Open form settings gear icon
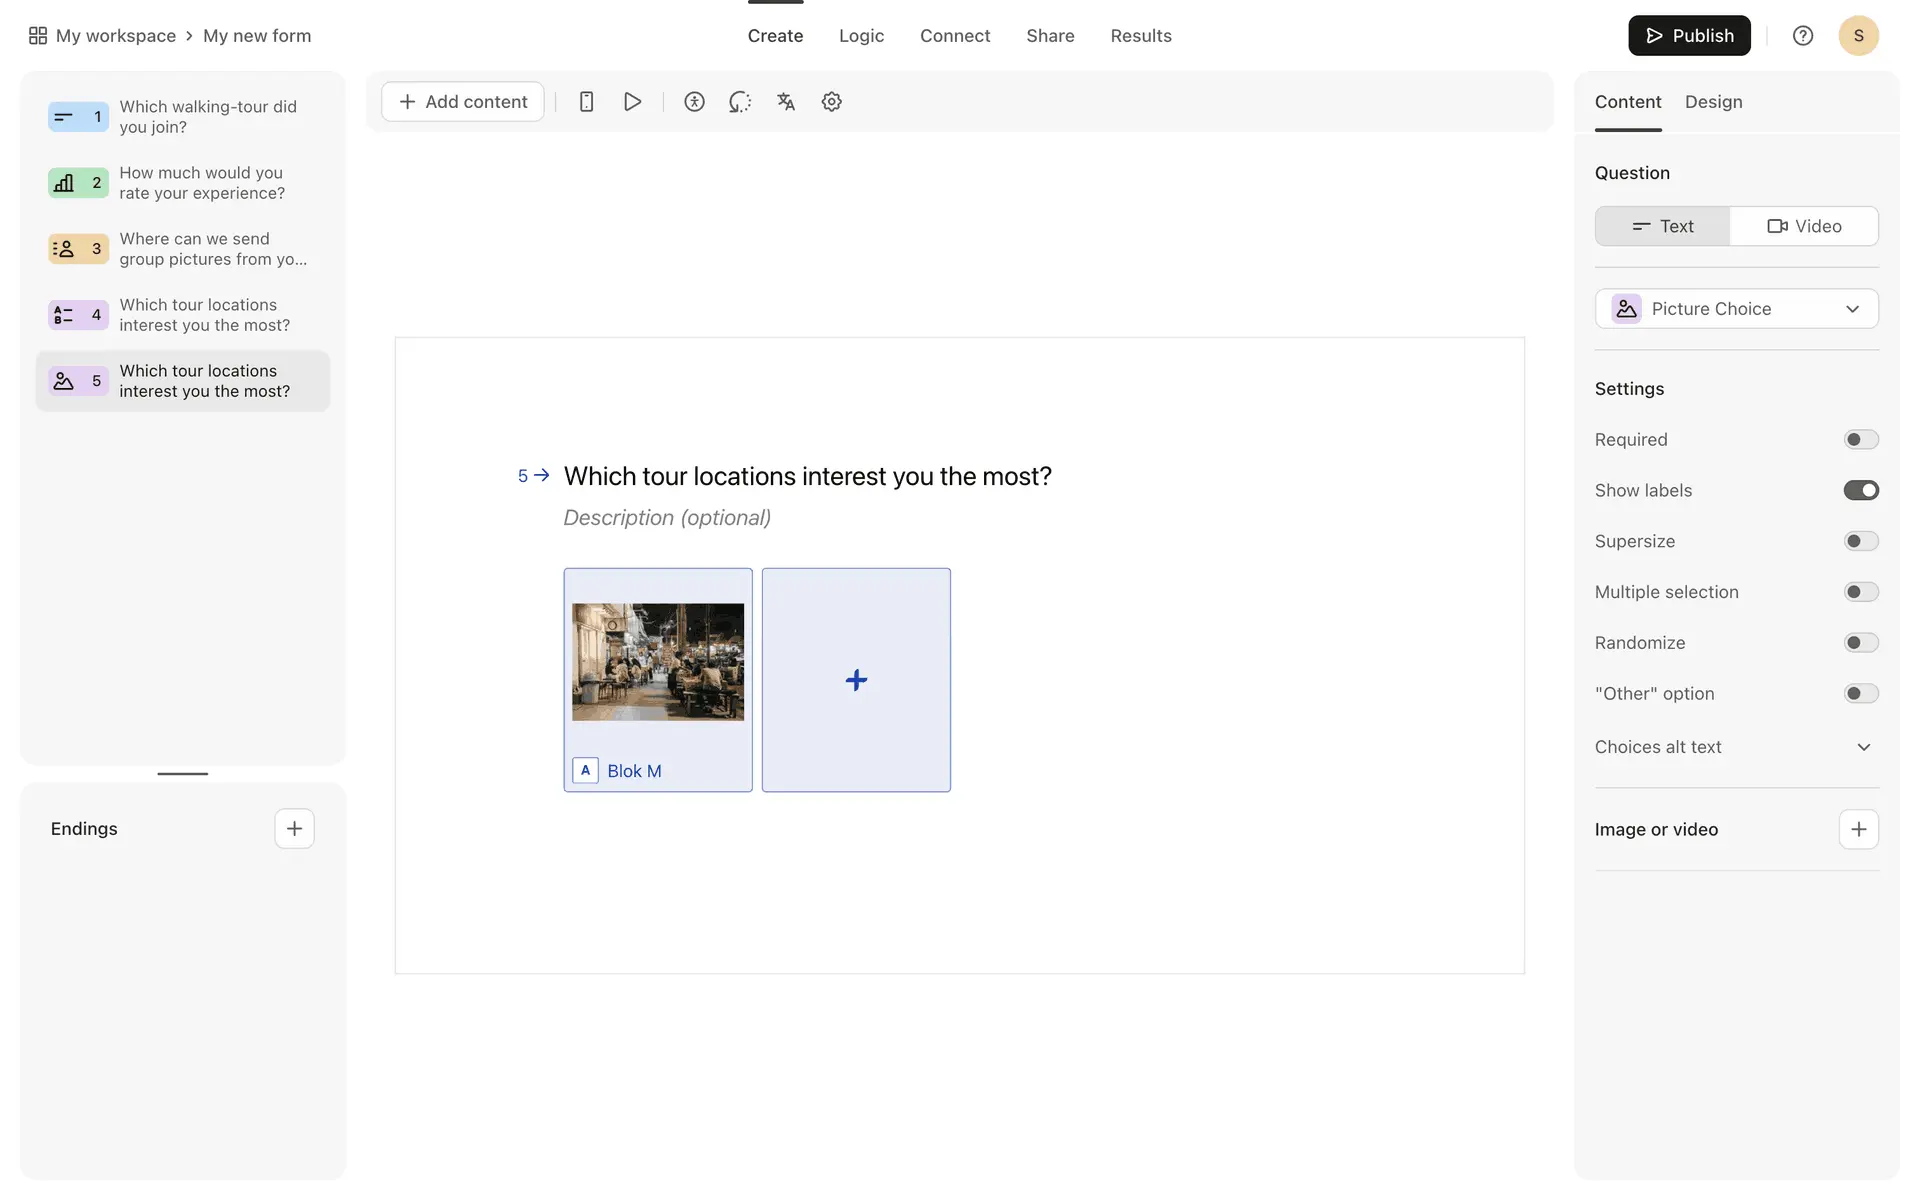 coord(831,102)
